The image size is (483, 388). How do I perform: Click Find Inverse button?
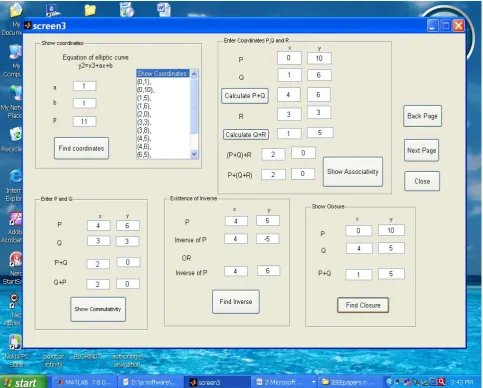click(x=236, y=301)
